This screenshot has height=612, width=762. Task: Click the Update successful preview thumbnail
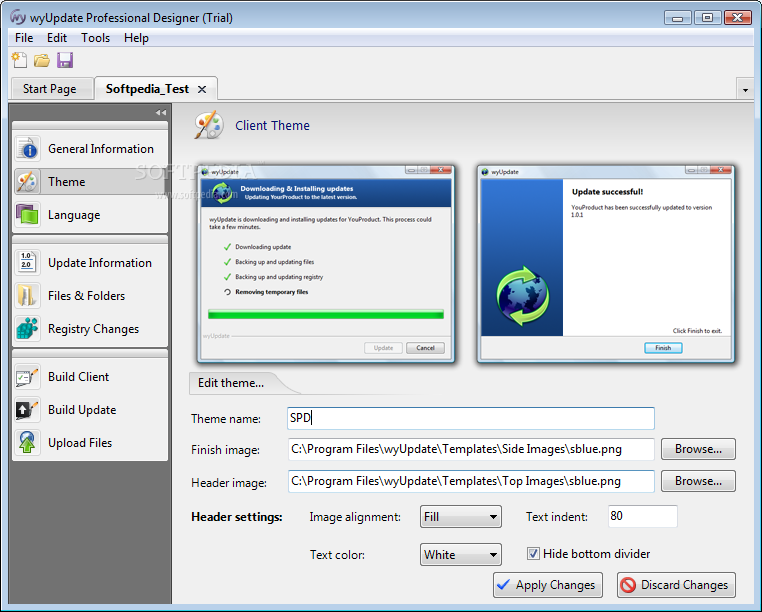pos(606,263)
